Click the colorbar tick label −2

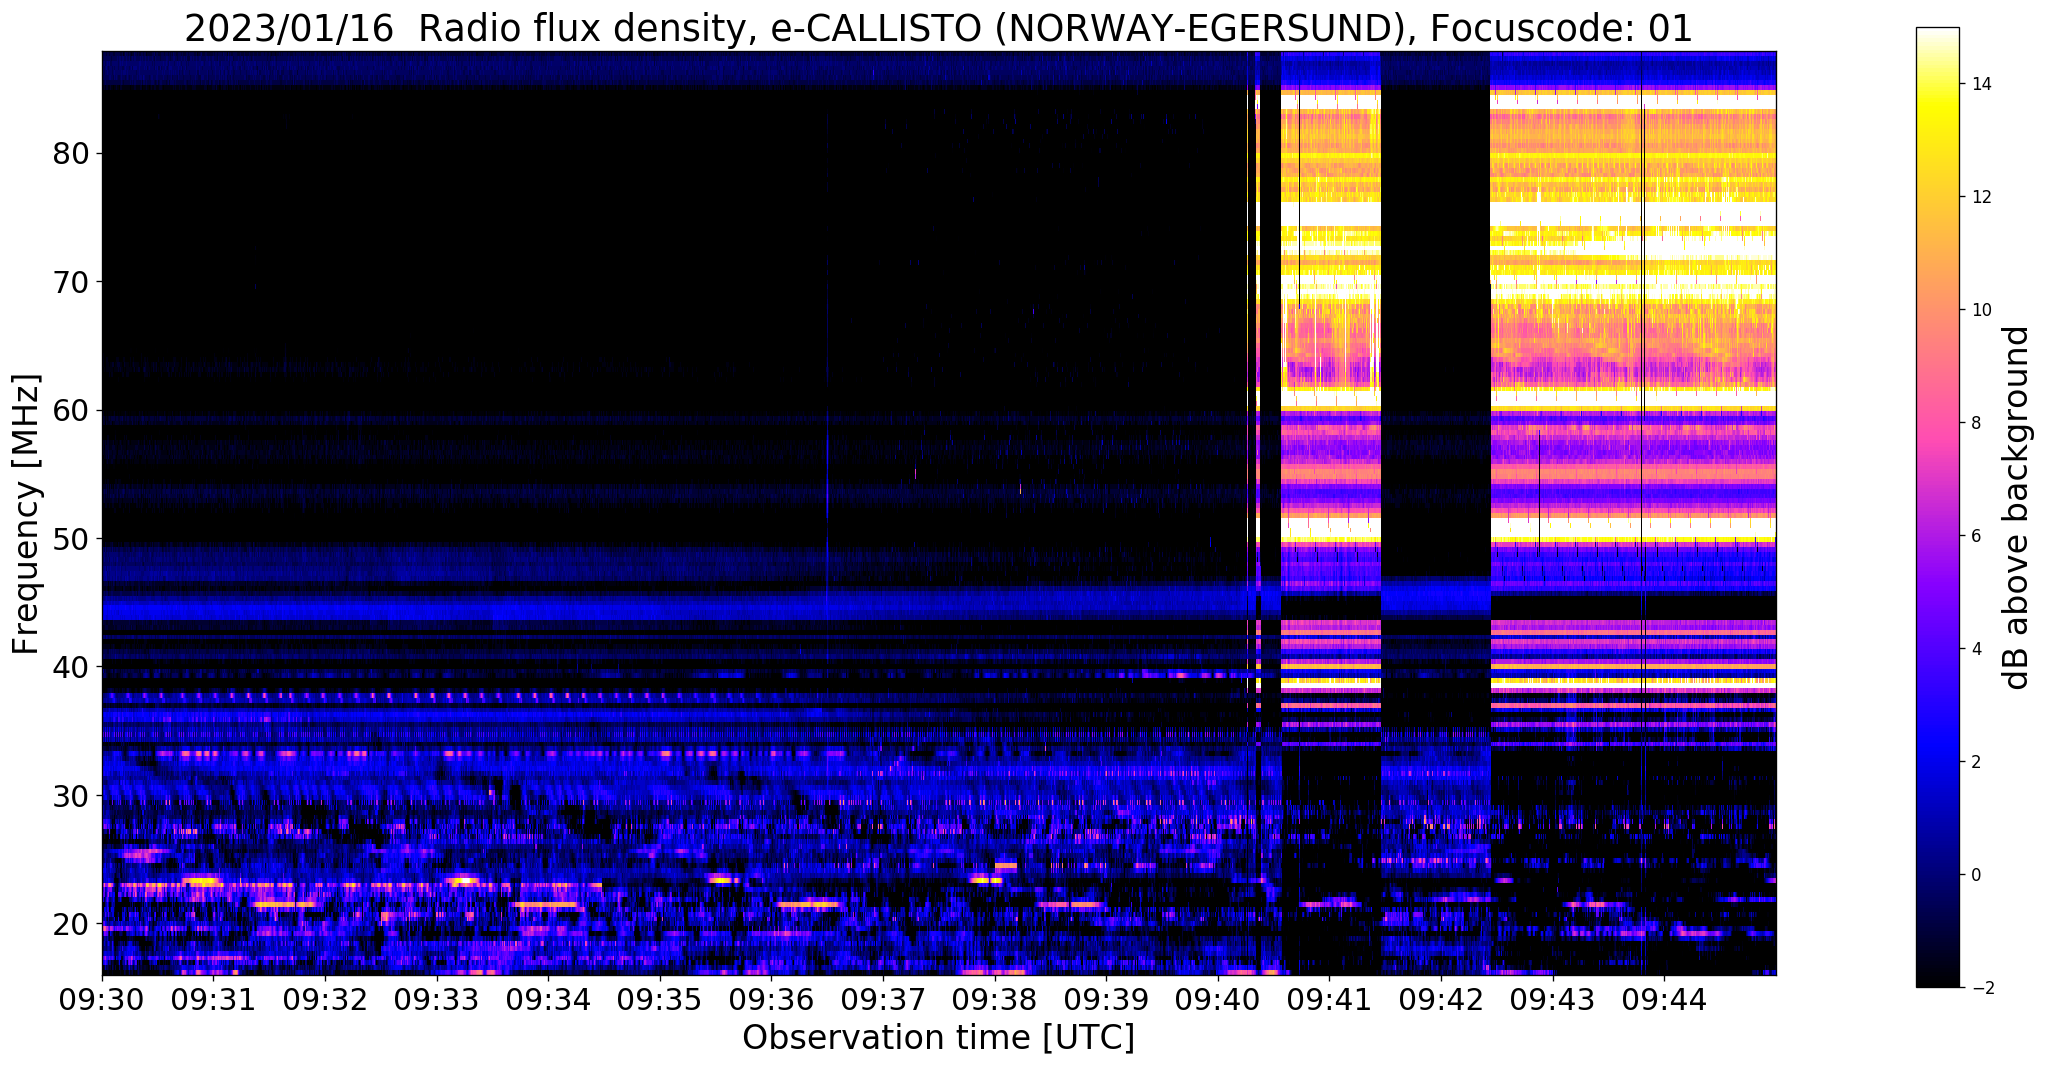tap(1981, 988)
